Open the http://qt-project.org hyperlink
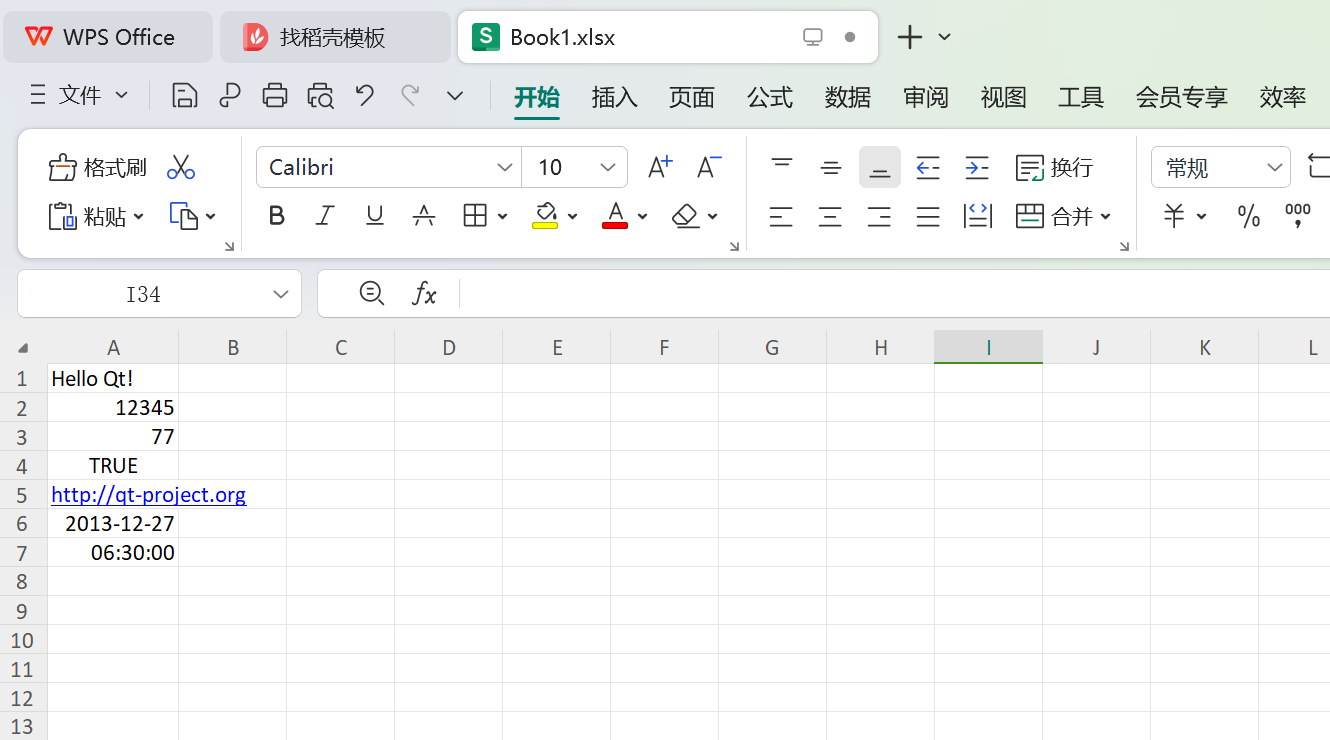 coord(148,495)
